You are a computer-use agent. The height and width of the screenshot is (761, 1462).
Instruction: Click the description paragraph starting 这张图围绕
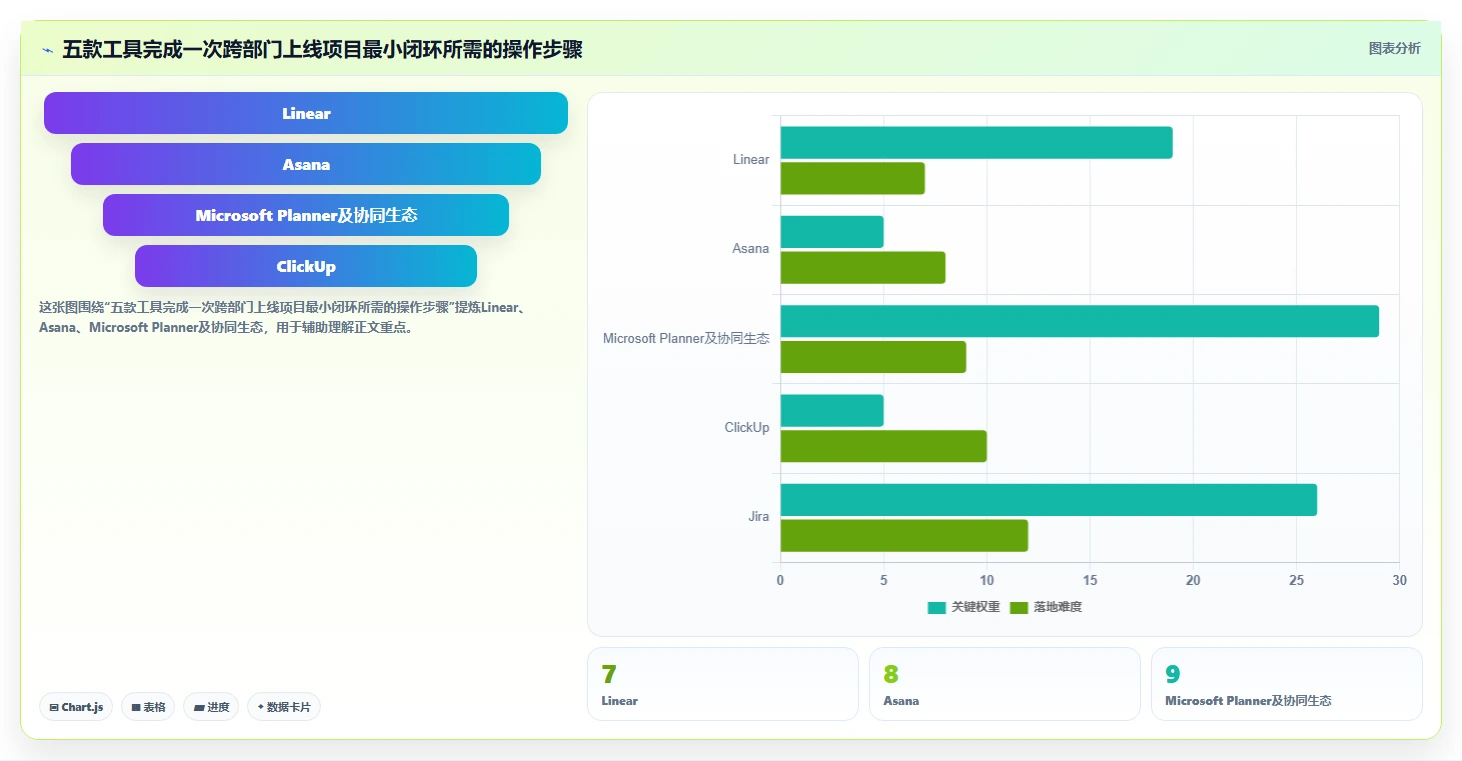(284, 317)
